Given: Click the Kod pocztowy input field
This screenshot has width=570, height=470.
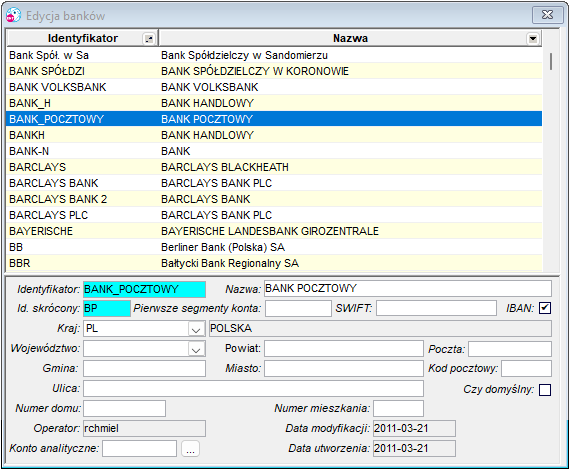Looking at the screenshot, I should coord(526,369).
